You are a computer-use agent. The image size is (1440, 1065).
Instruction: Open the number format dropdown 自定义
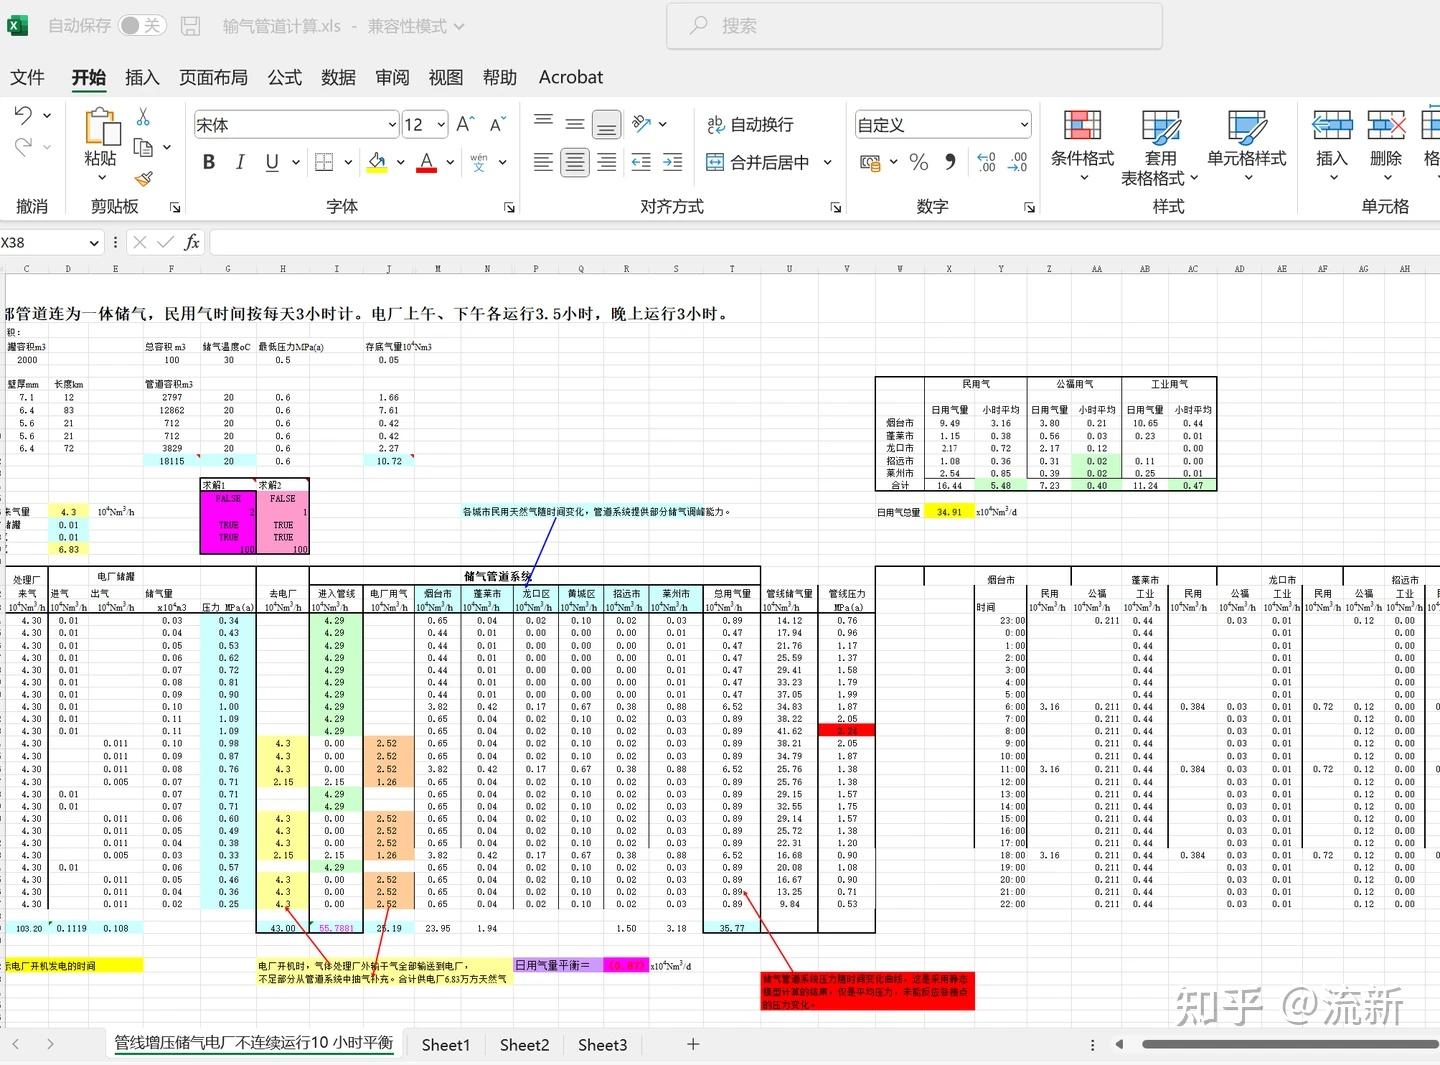click(1024, 125)
